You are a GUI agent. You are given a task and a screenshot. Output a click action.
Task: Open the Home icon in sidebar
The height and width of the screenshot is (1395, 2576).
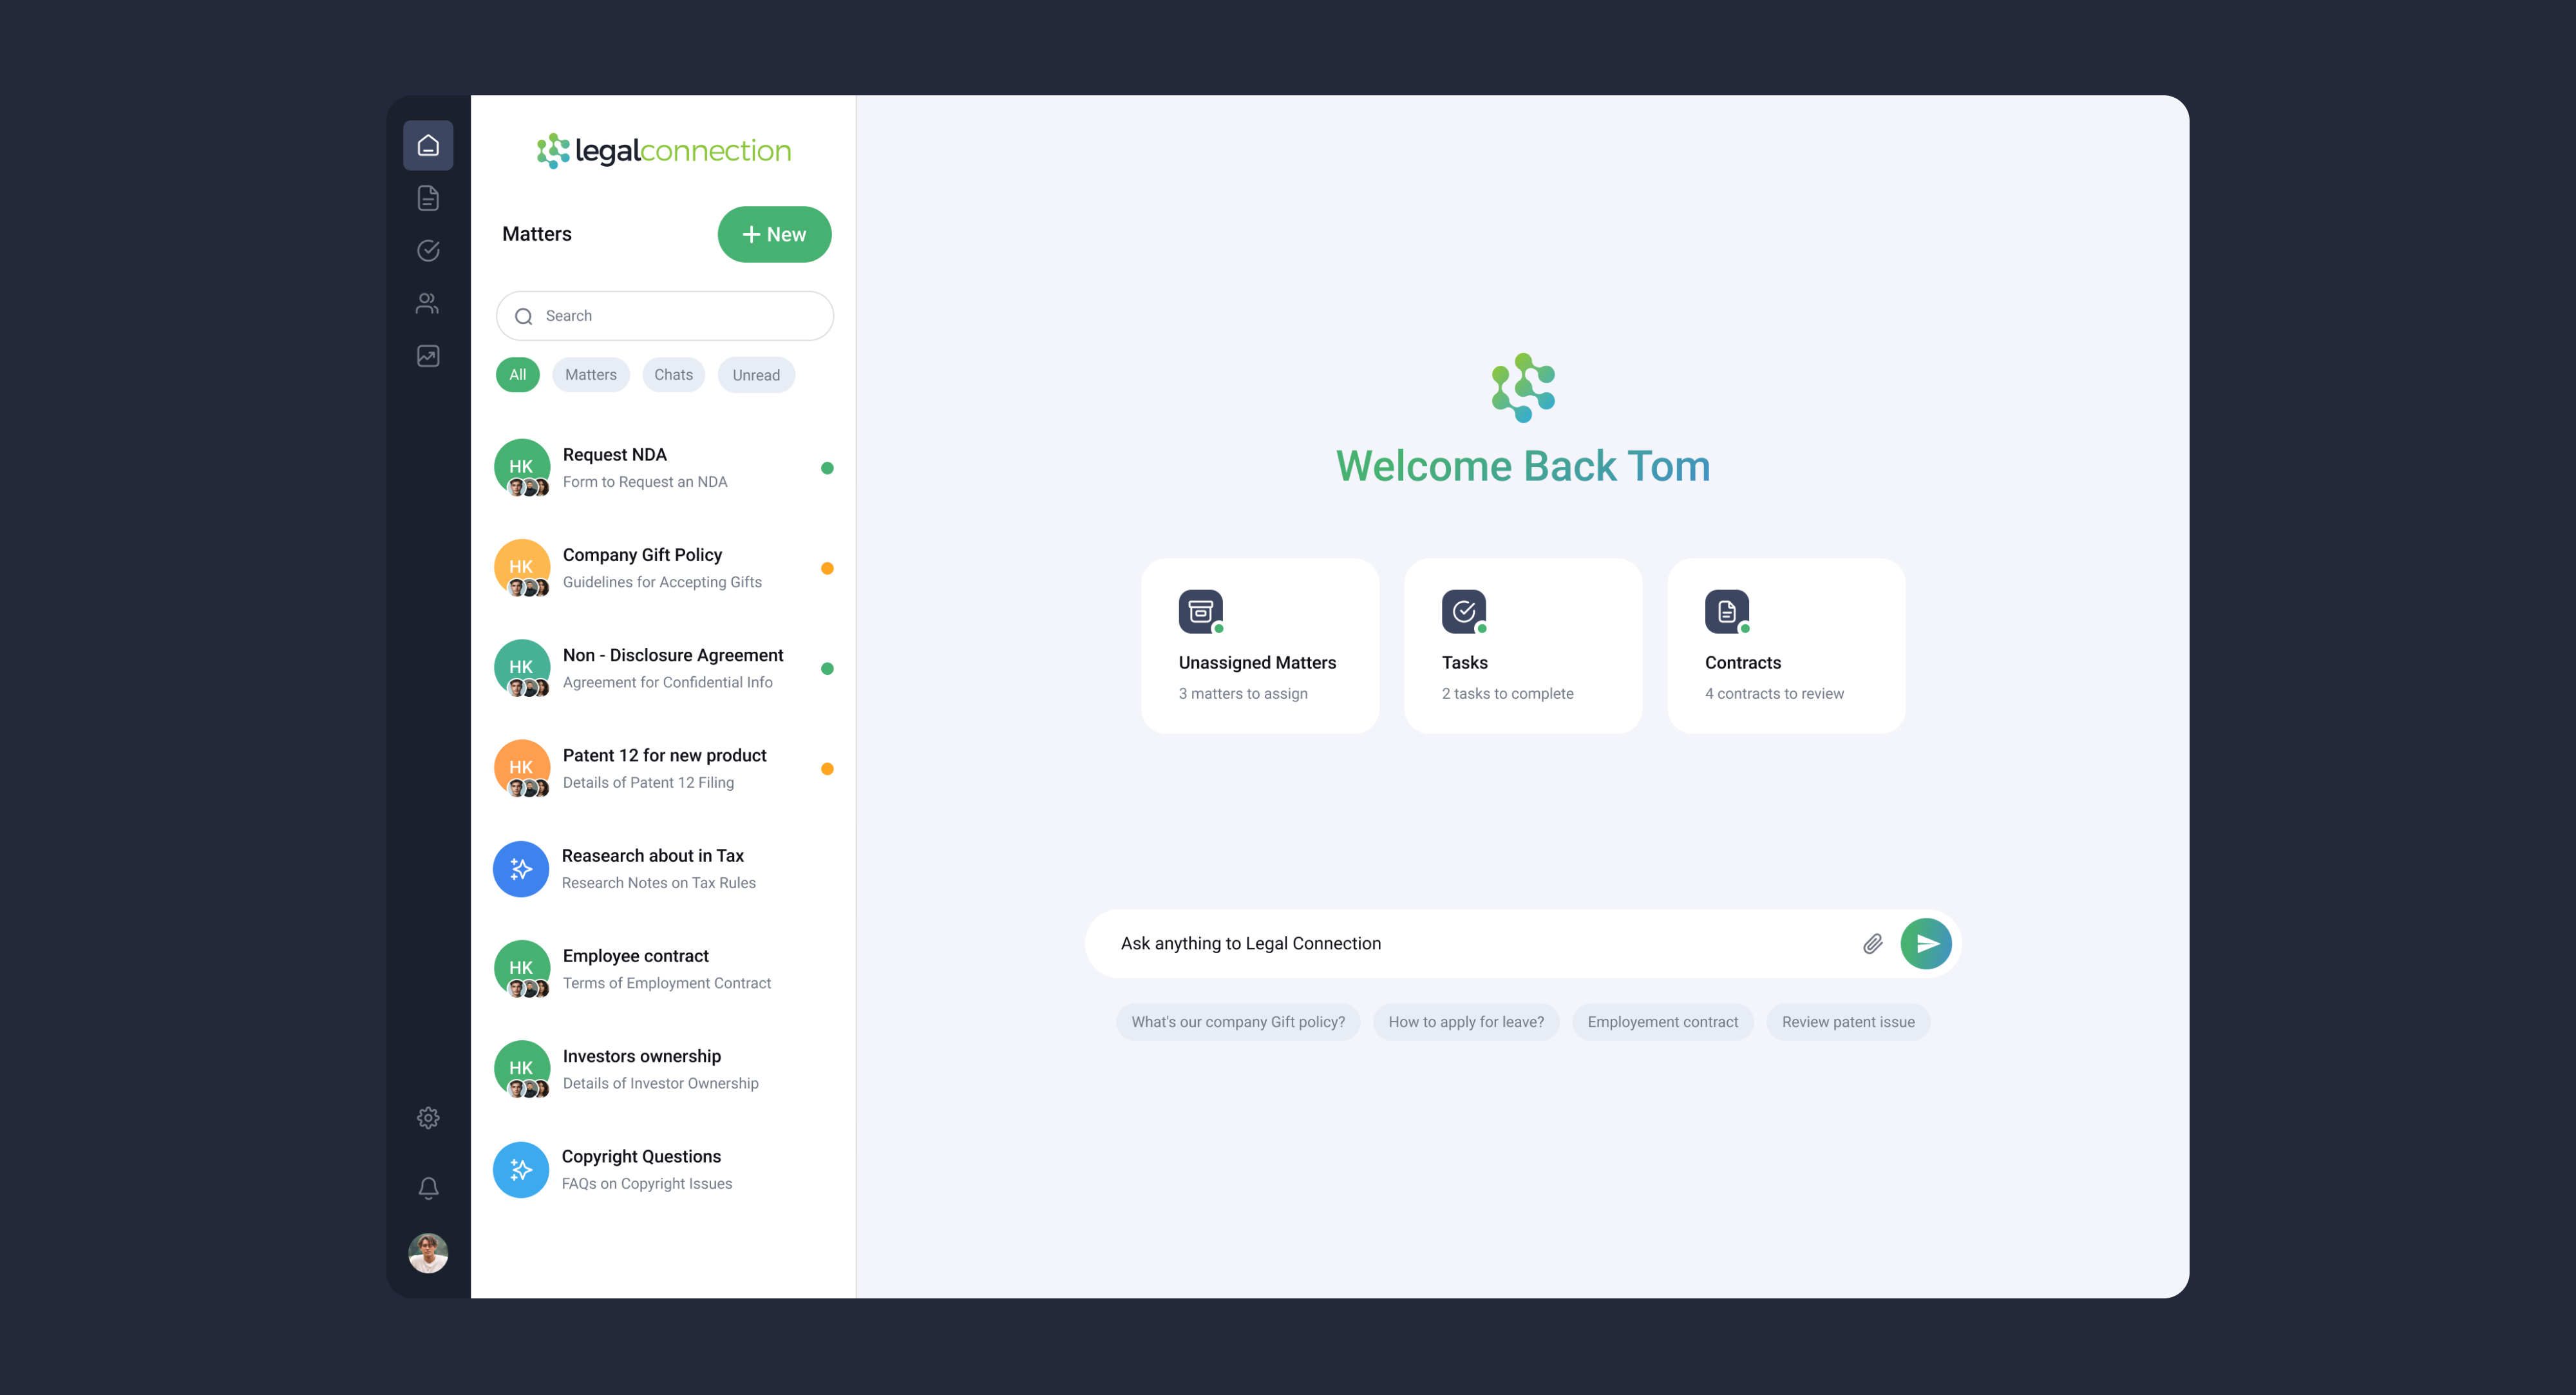click(428, 146)
